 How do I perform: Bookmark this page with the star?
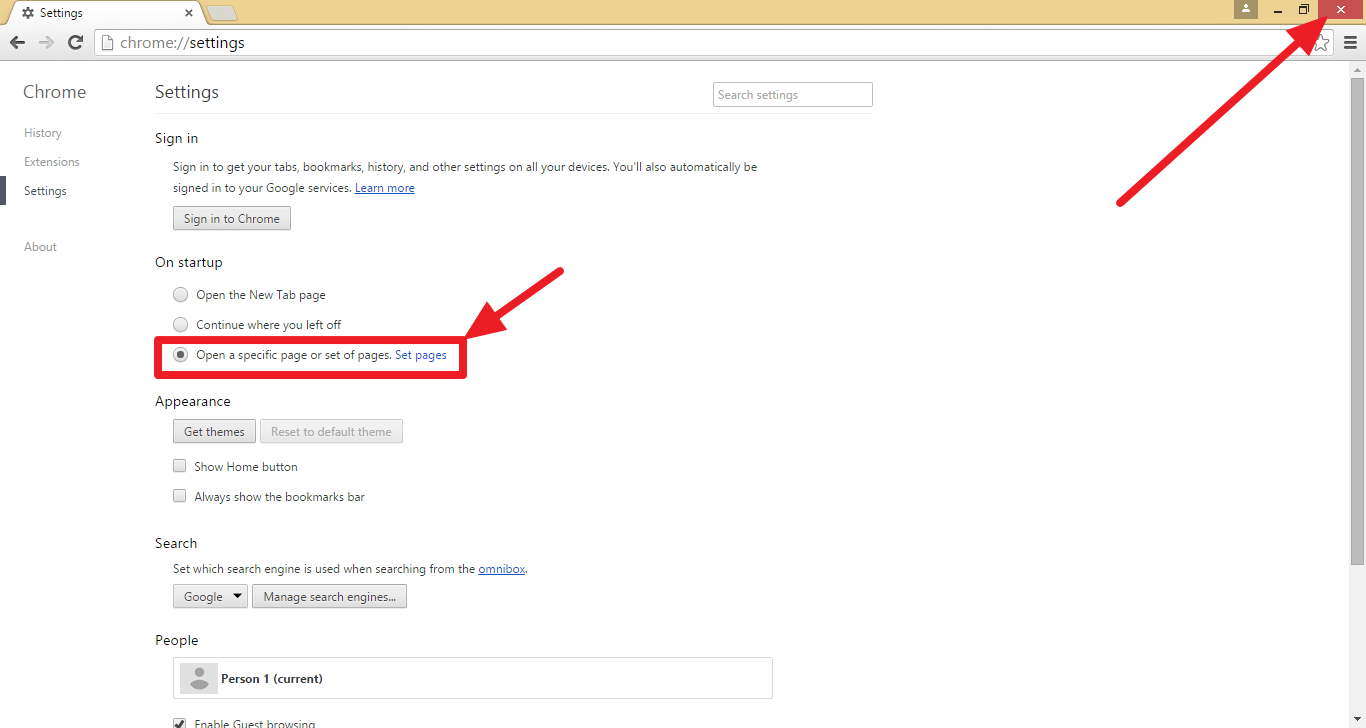tap(1321, 43)
